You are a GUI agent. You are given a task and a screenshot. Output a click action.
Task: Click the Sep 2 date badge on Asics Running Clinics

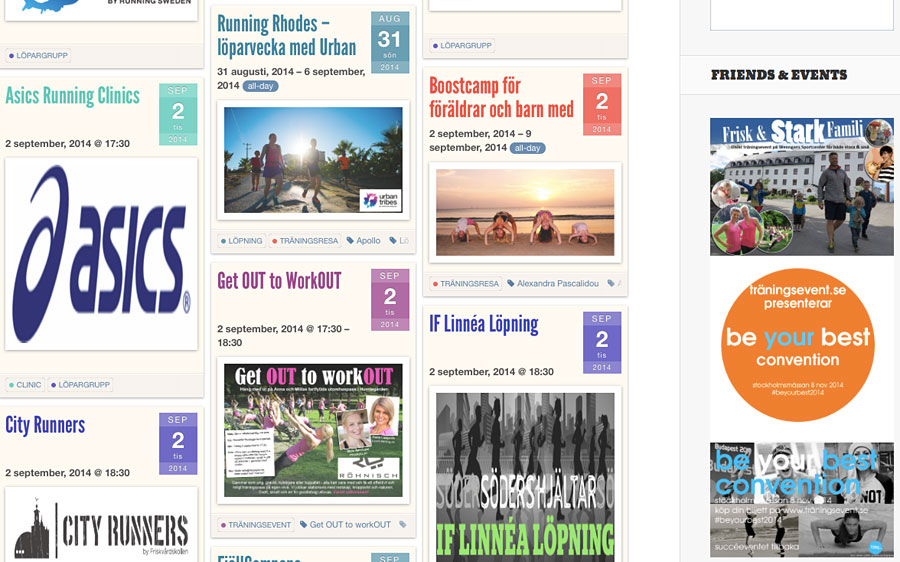click(178, 114)
